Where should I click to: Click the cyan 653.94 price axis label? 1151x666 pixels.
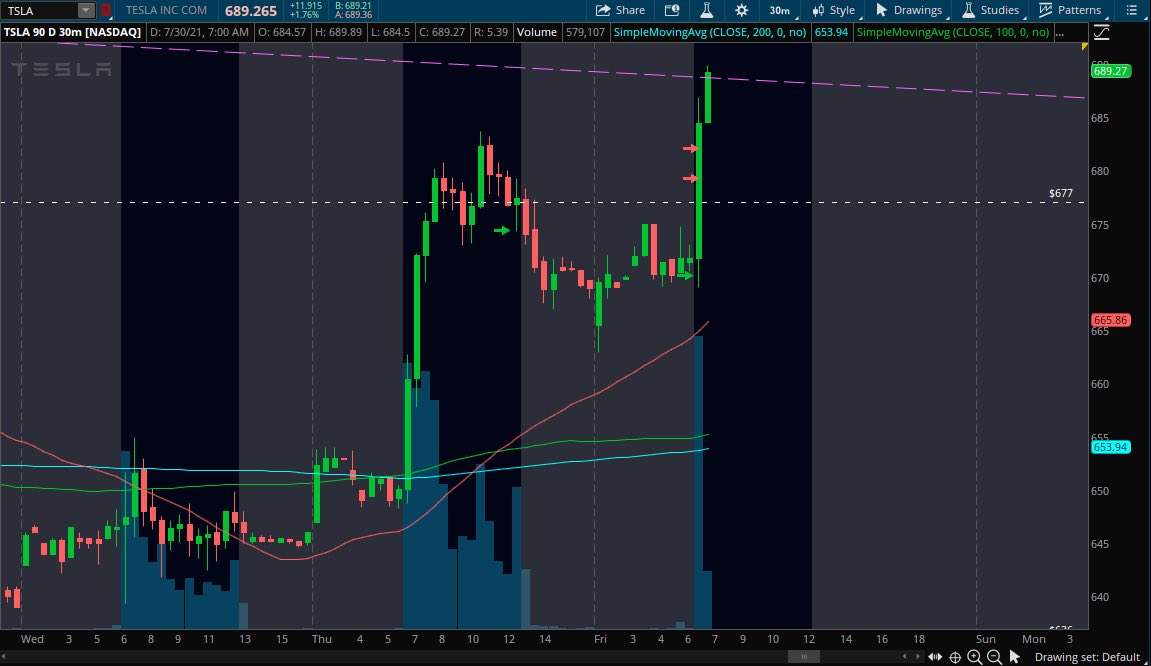click(1111, 447)
